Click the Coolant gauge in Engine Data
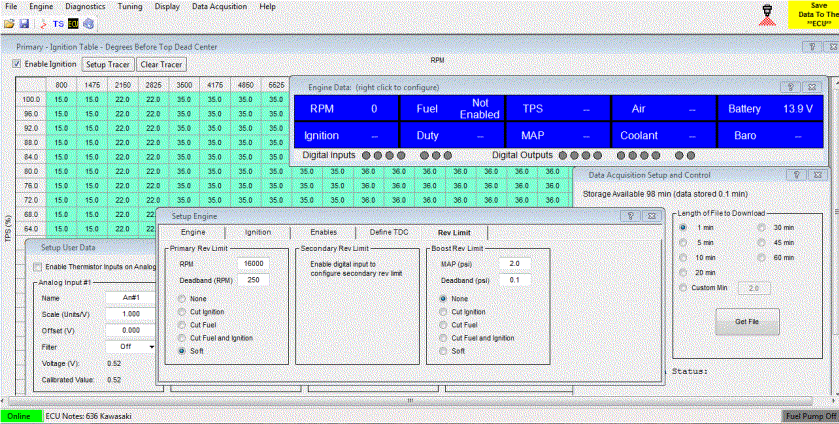This screenshot has height=424, width=839. [664, 135]
